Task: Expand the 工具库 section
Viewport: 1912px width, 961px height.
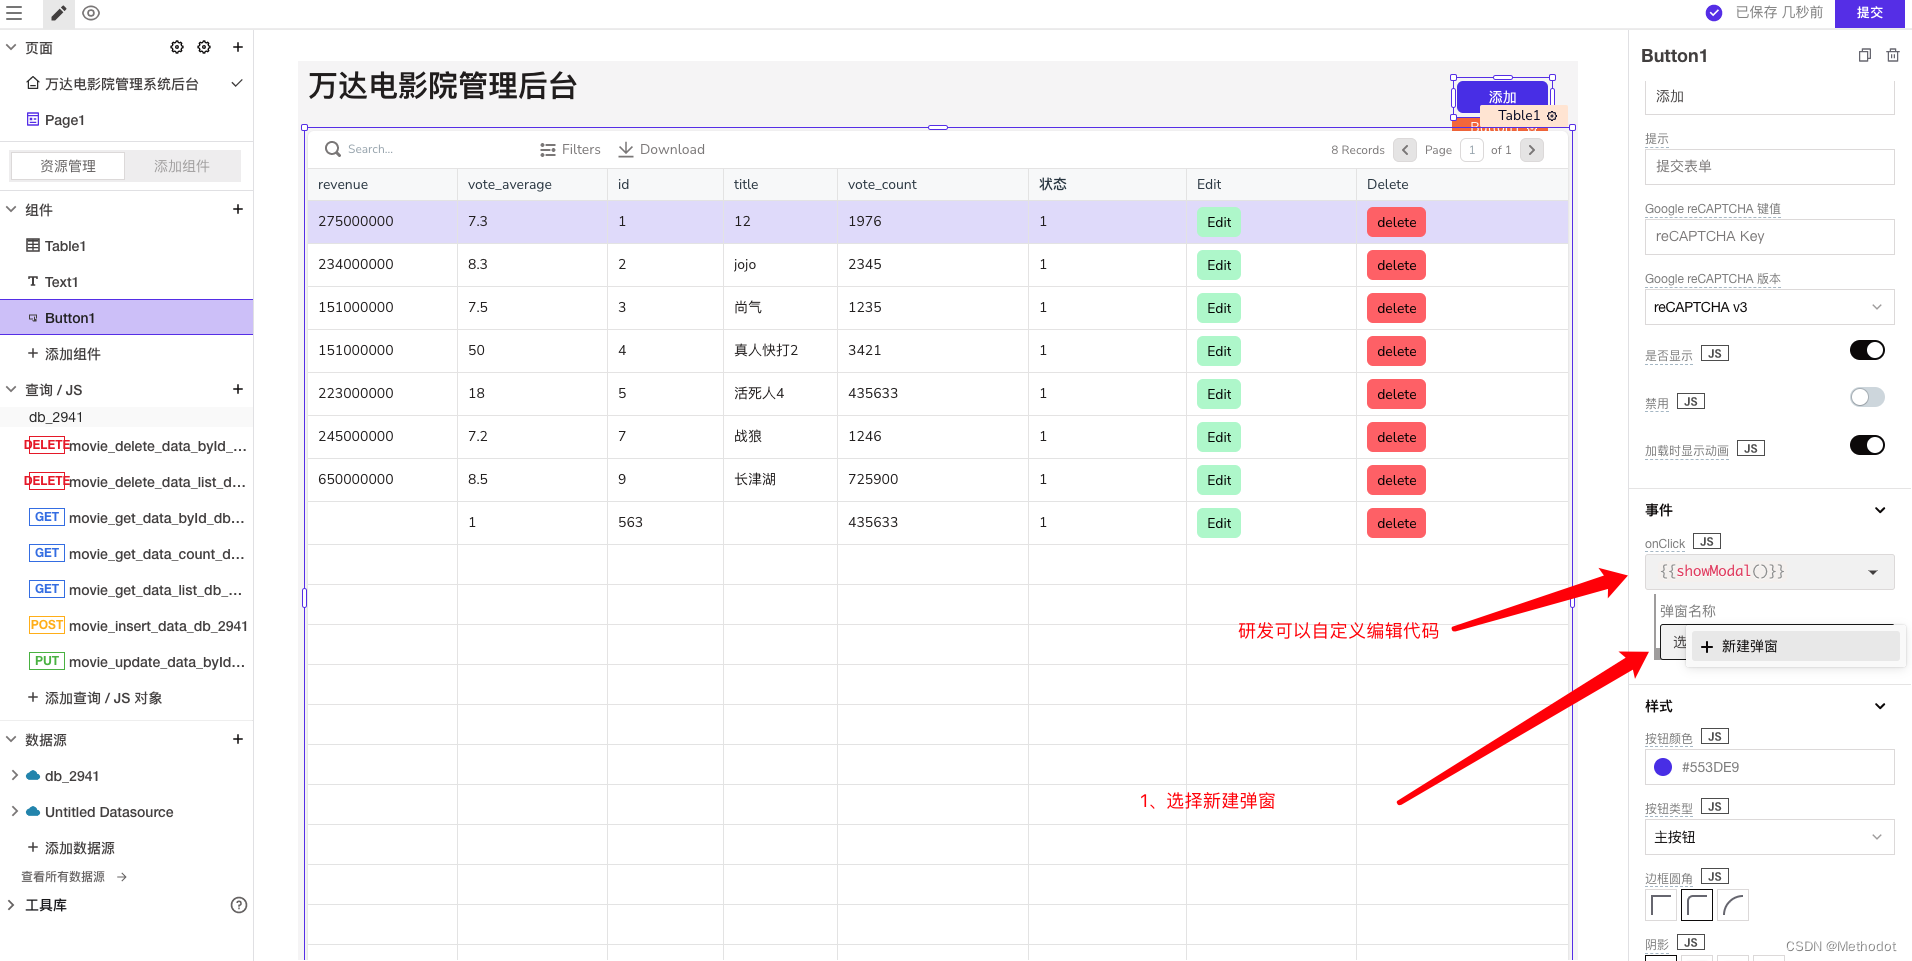Action: coord(11,905)
